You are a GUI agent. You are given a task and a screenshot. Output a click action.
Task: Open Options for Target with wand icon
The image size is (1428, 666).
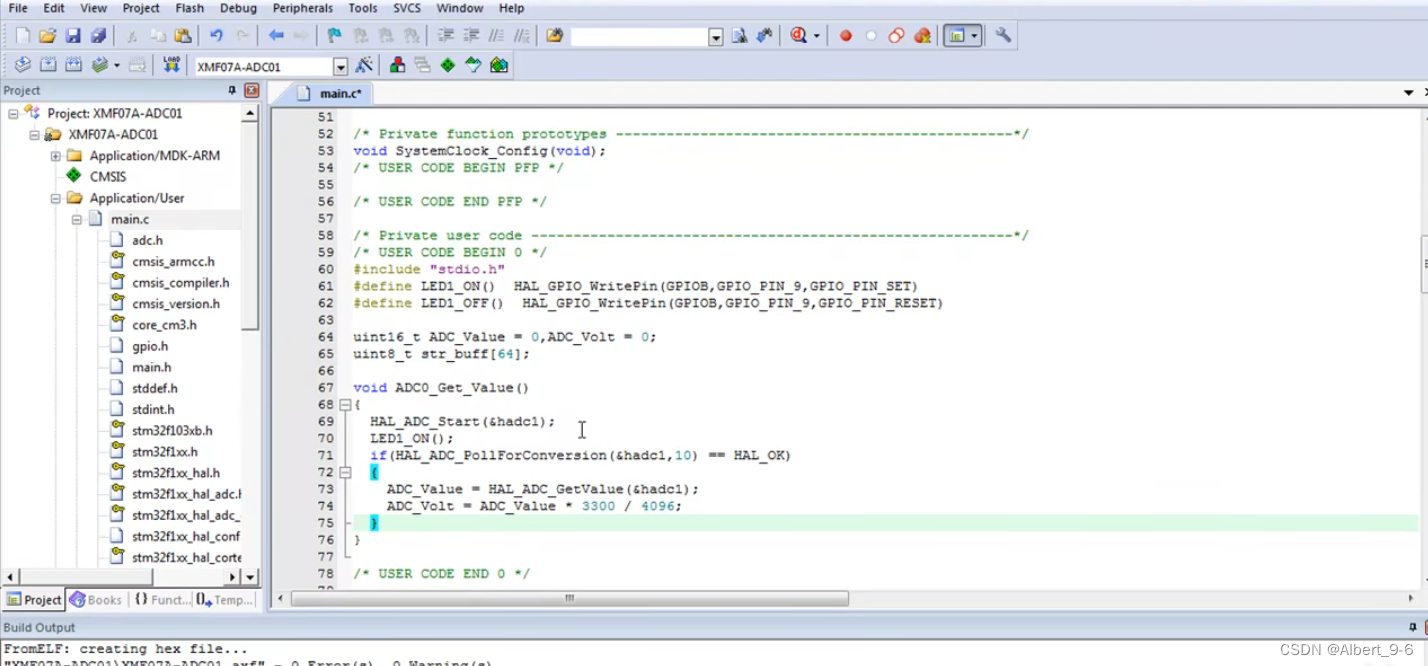click(x=366, y=65)
